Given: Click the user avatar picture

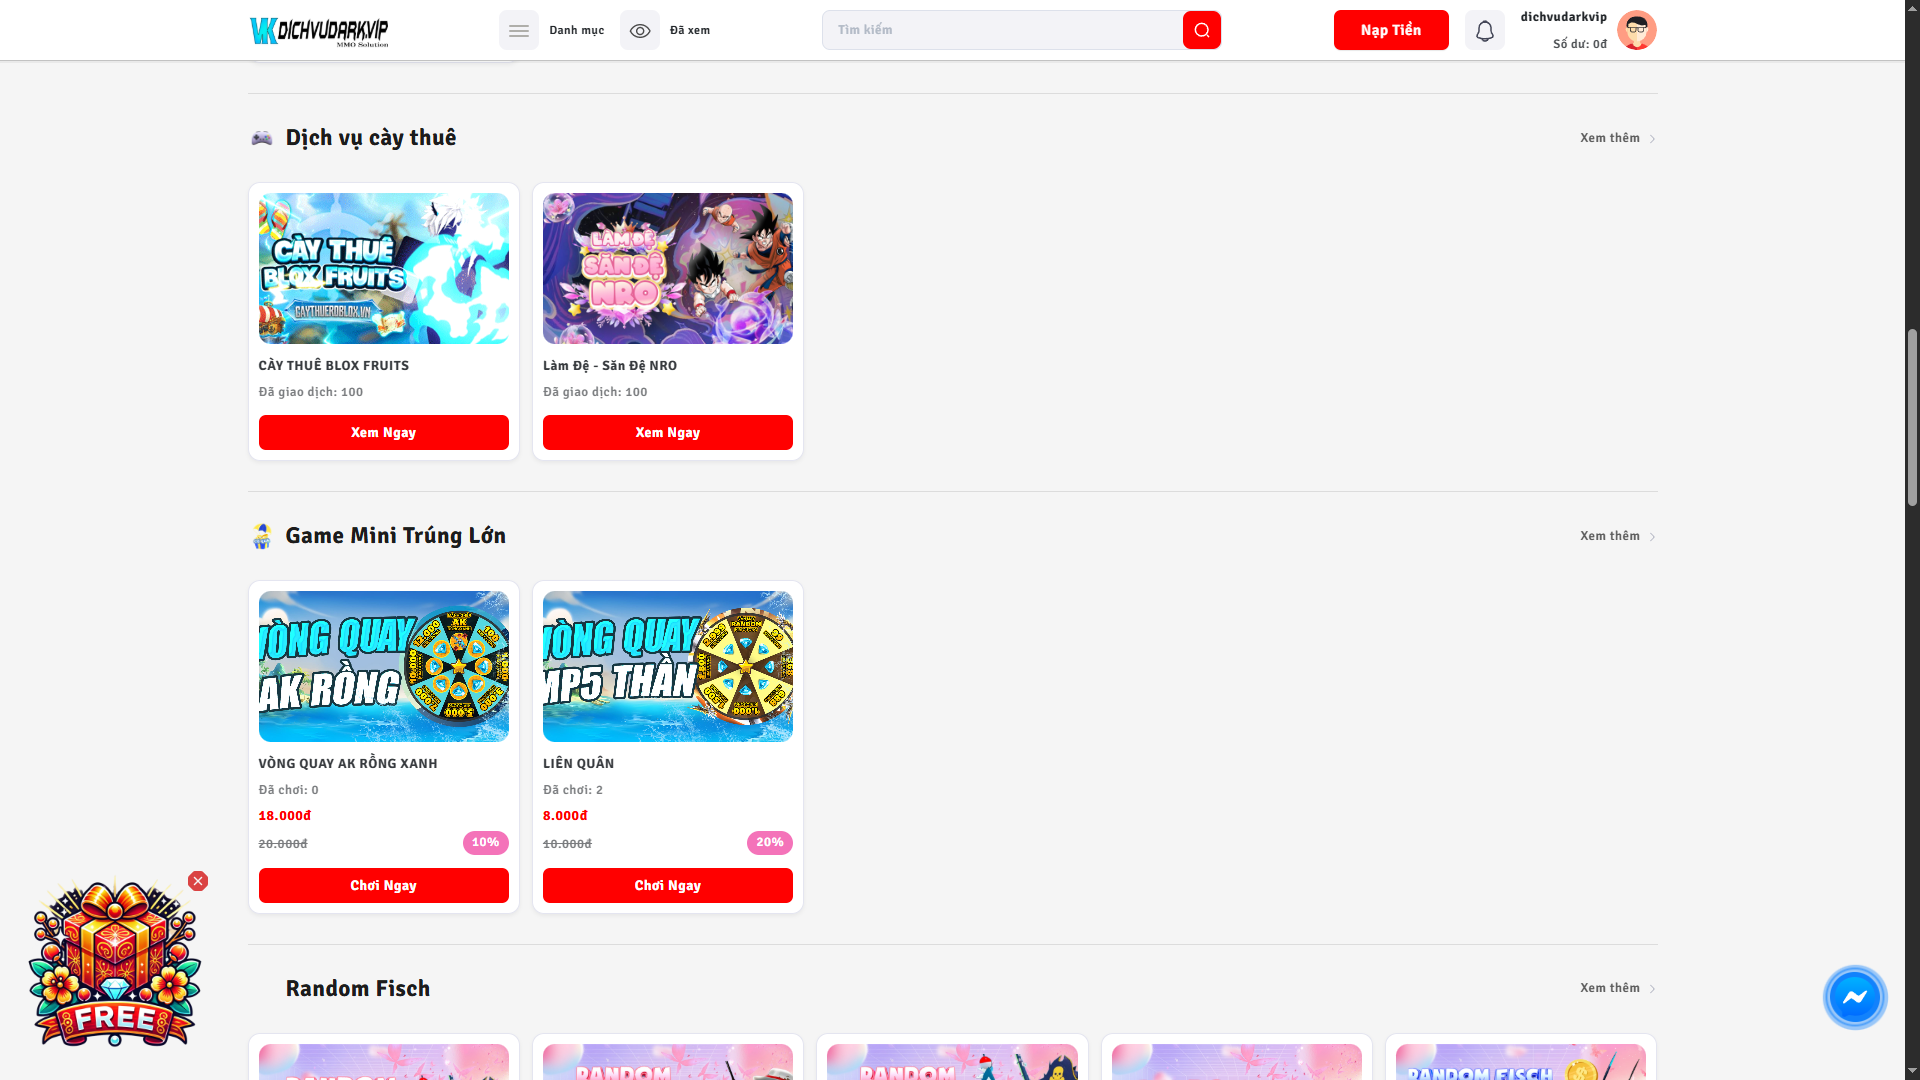Looking at the screenshot, I should tap(1636, 30).
